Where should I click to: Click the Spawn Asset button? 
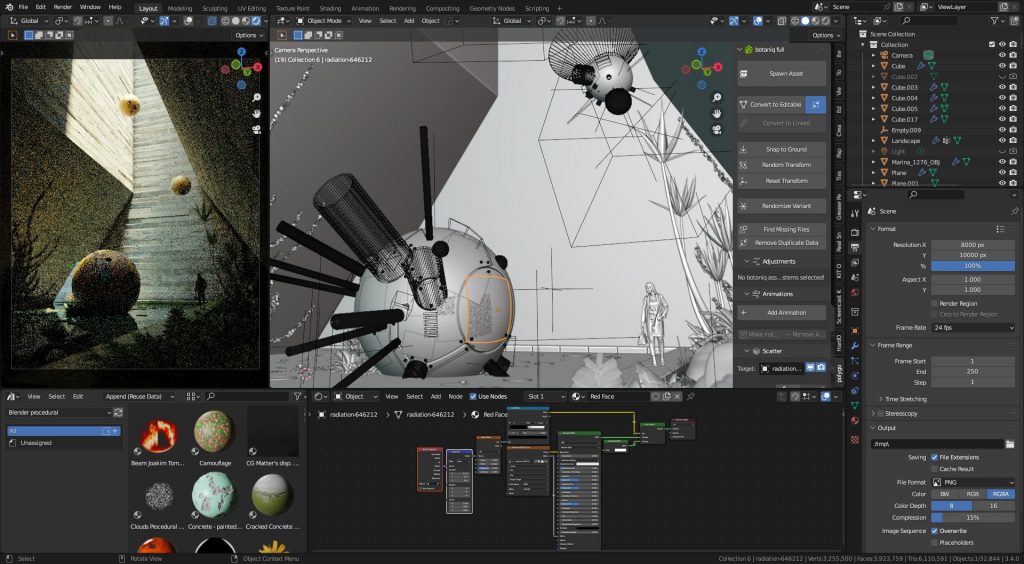click(x=782, y=74)
